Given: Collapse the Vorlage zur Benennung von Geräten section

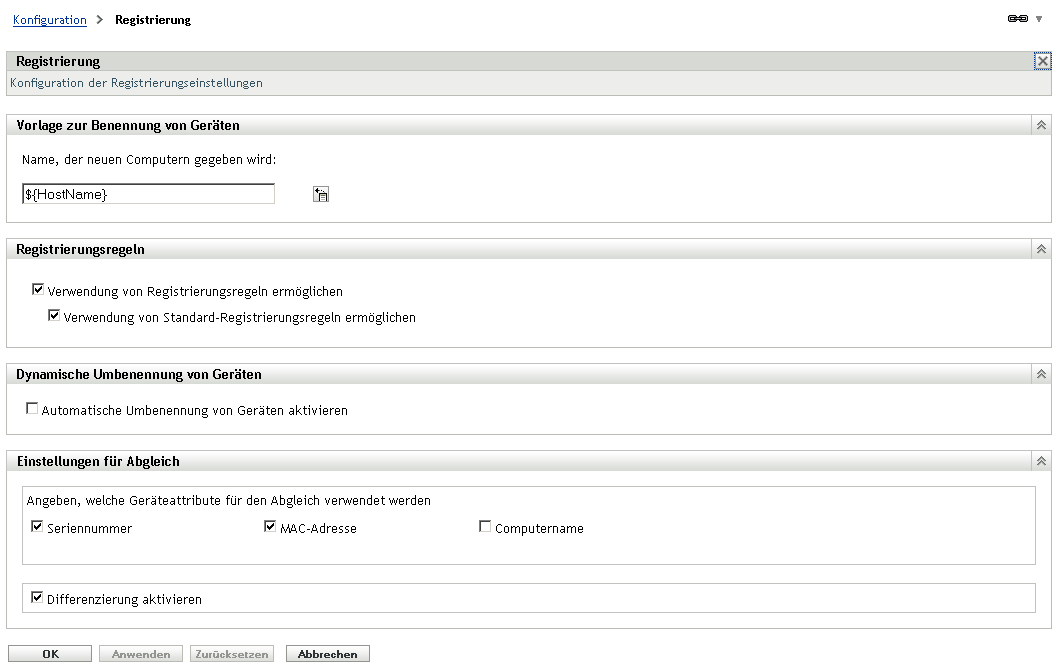Looking at the screenshot, I should point(1040,124).
